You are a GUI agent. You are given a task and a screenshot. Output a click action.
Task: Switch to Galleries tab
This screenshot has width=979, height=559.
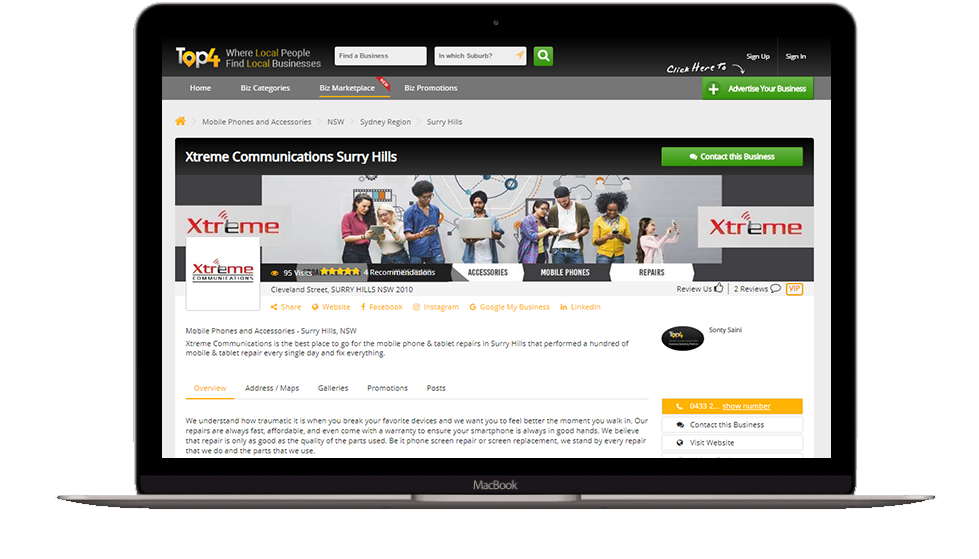coord(333,388)
